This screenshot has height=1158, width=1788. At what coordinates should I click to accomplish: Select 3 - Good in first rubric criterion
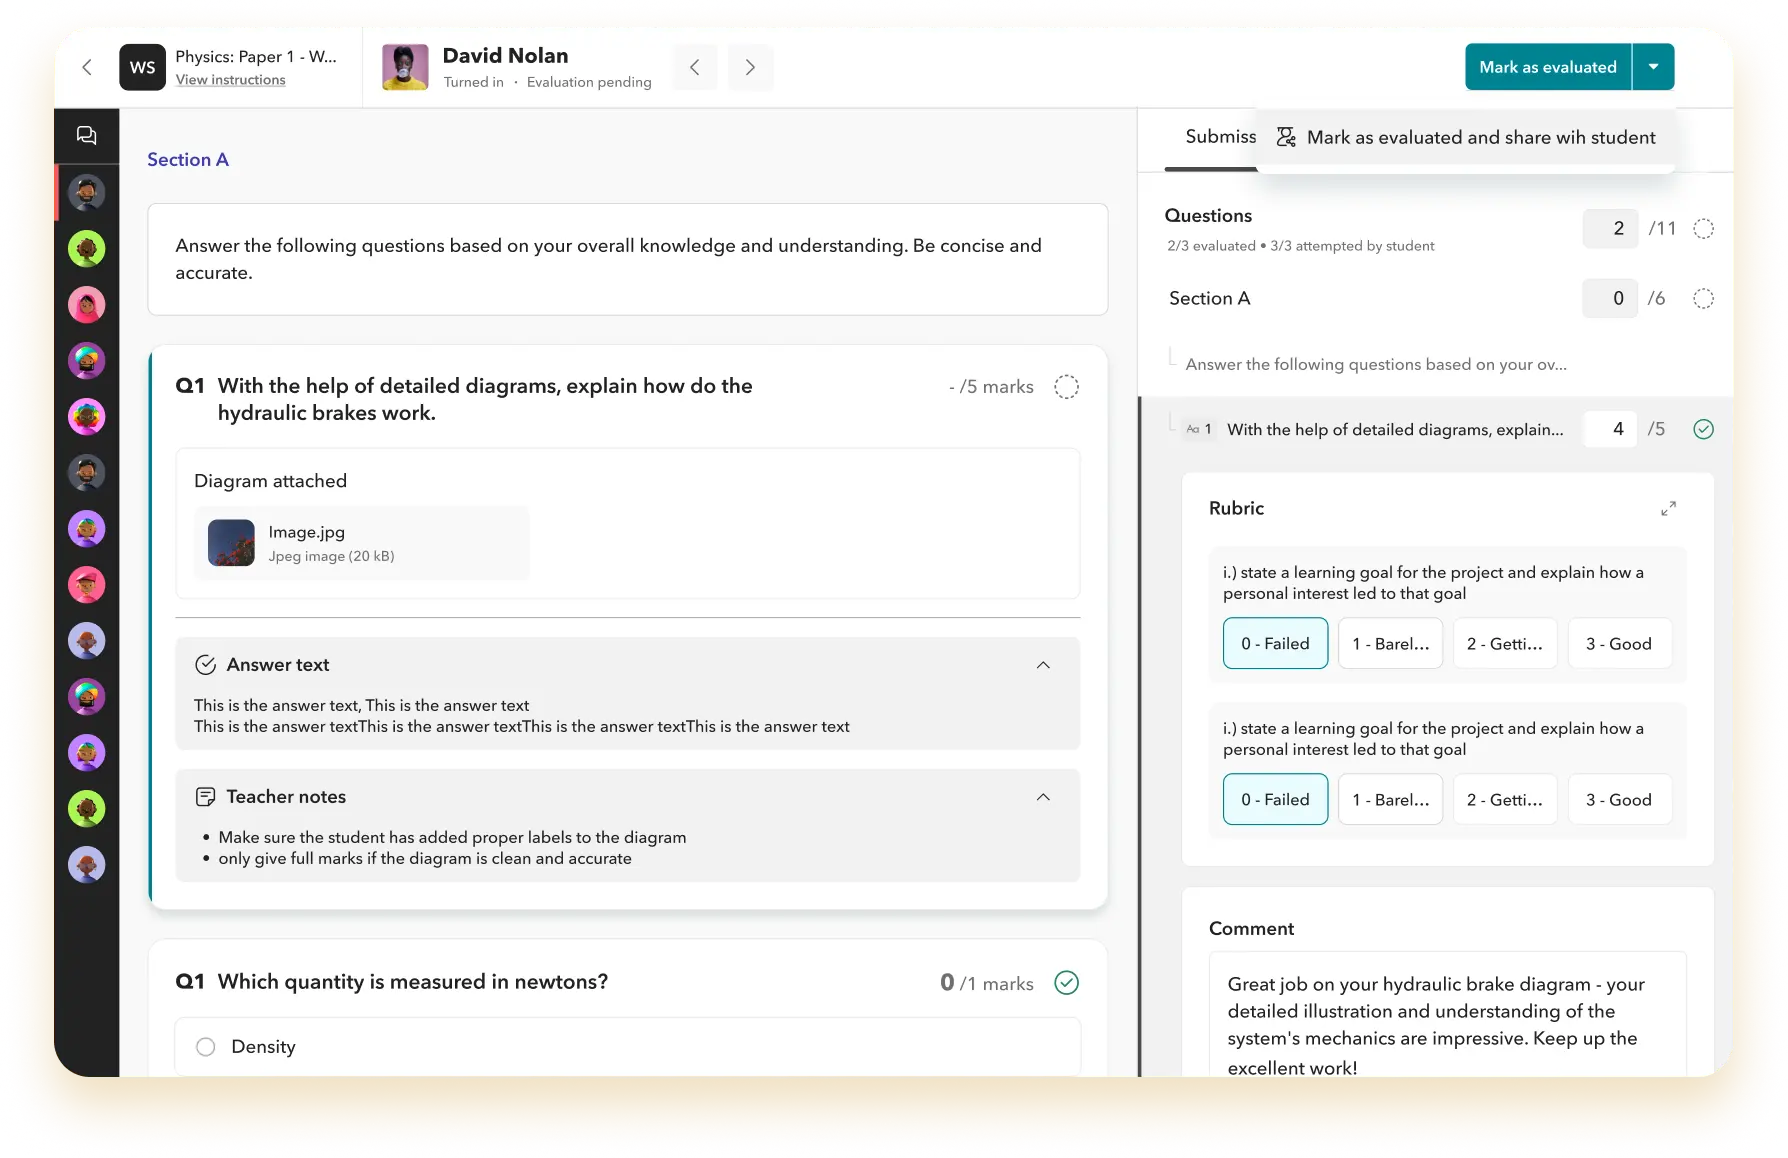(1618, 644)
